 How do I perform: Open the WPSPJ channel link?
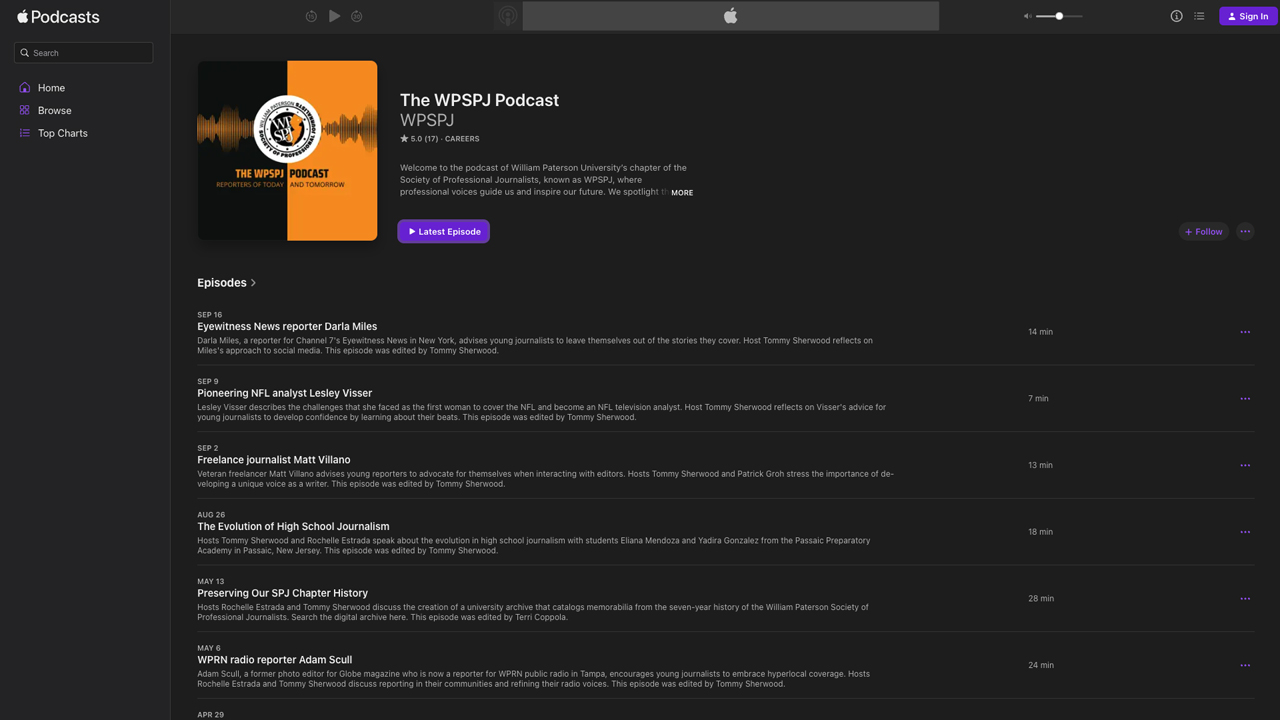[427, 120]
